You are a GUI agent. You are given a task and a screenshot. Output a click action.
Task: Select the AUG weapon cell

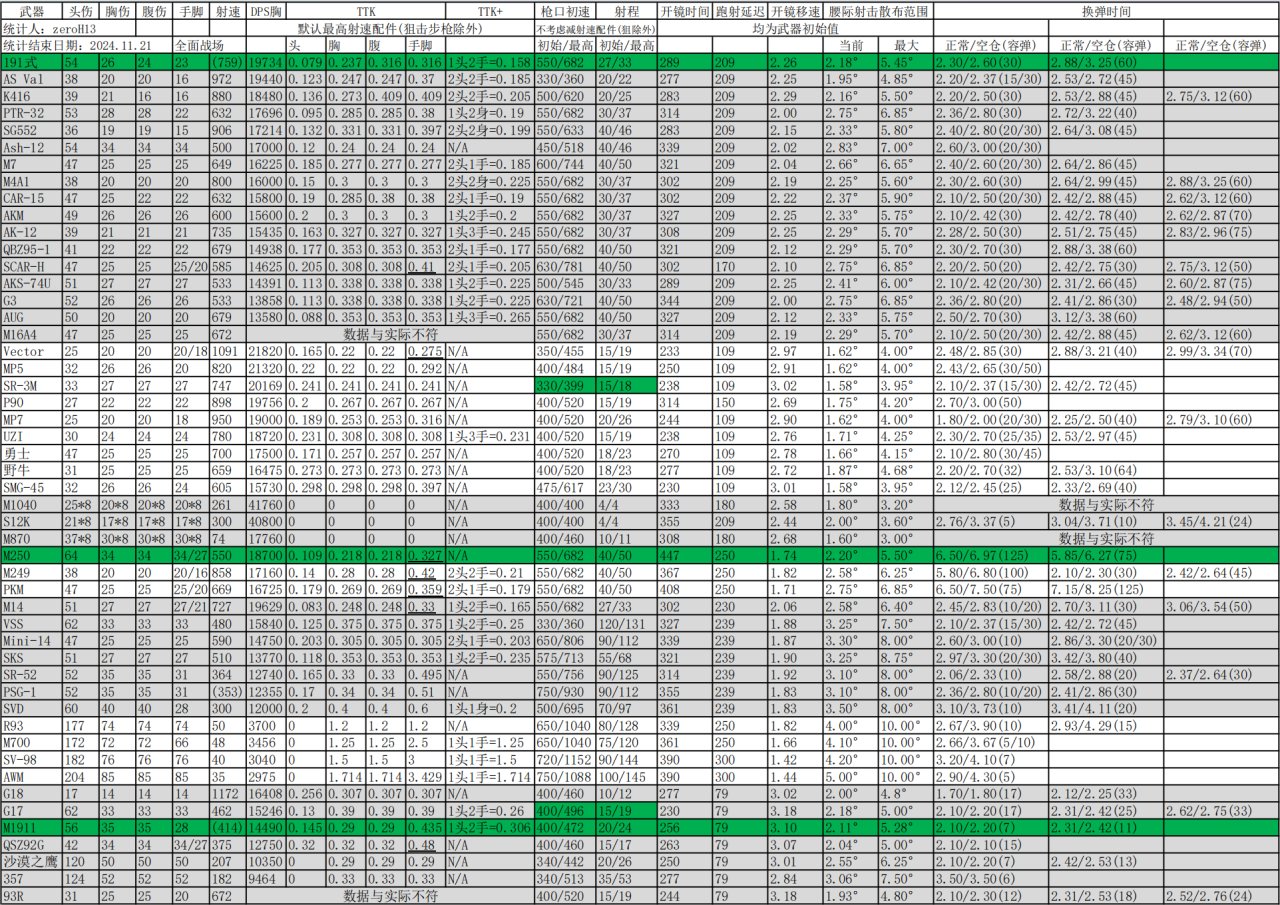coord(30,316)
